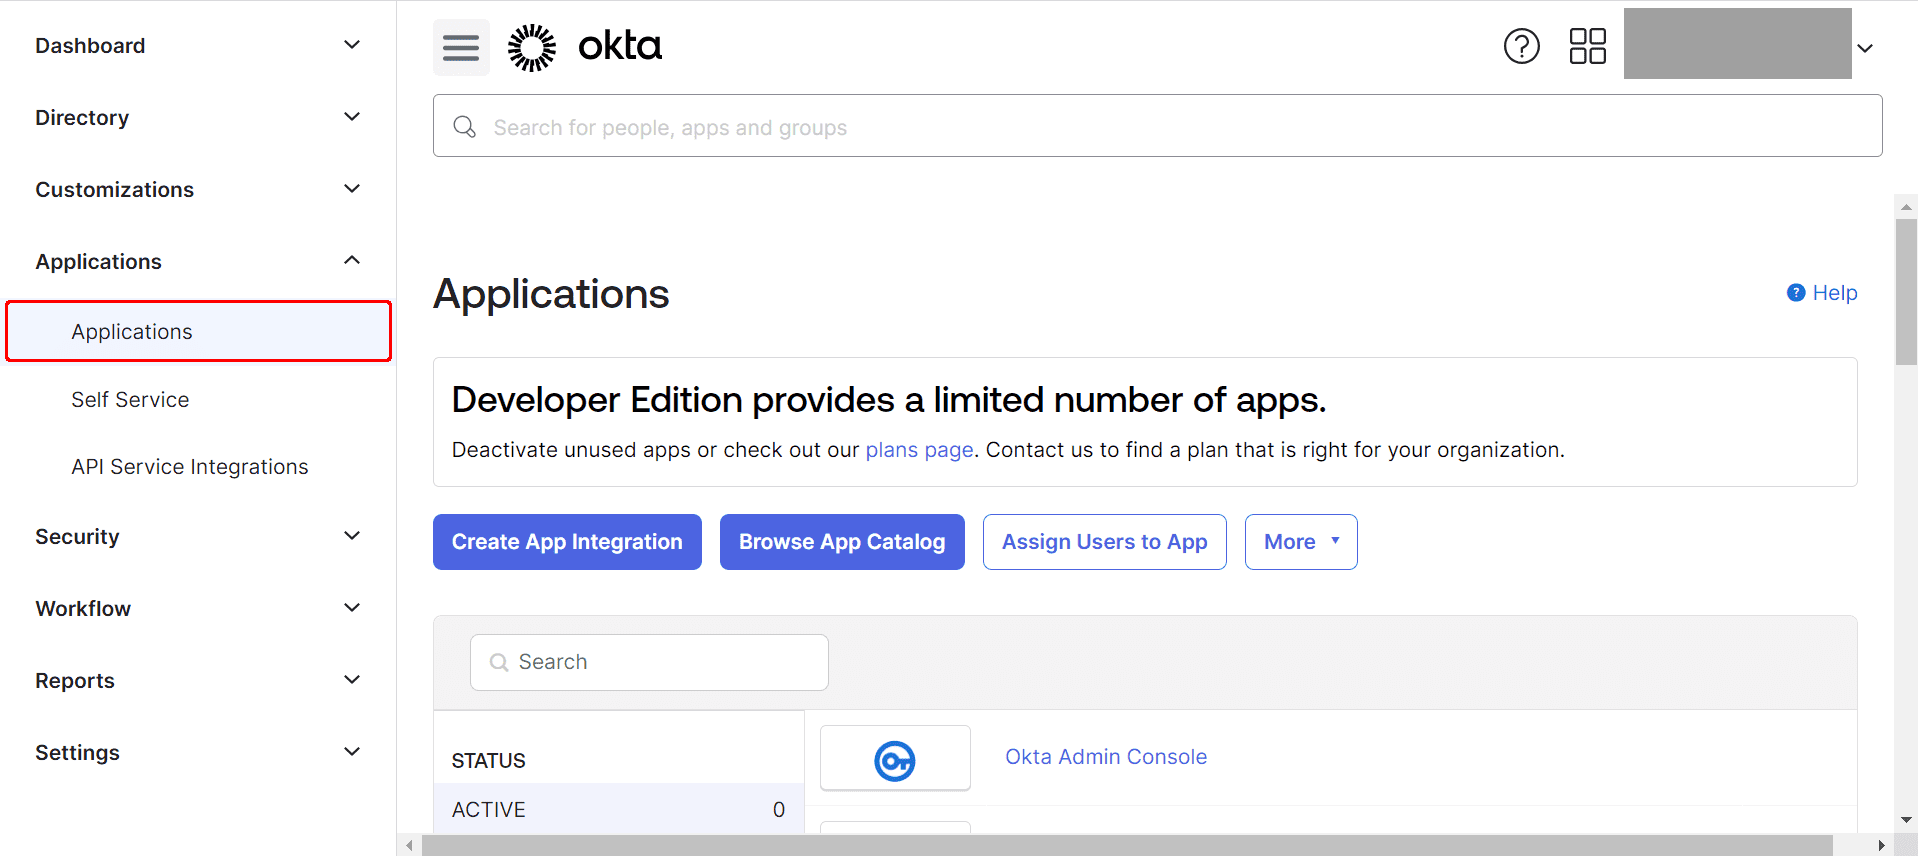The image size is (1918, 856).
Task: Click the horizontal scrollbar thumb
Action: (1127, 846)
